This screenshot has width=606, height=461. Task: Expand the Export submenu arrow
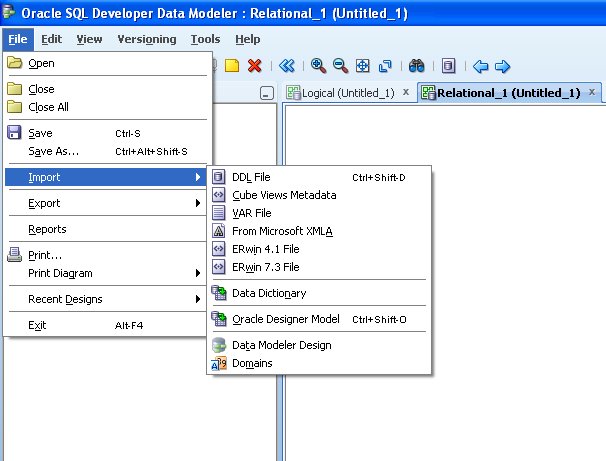click(198, 203)
